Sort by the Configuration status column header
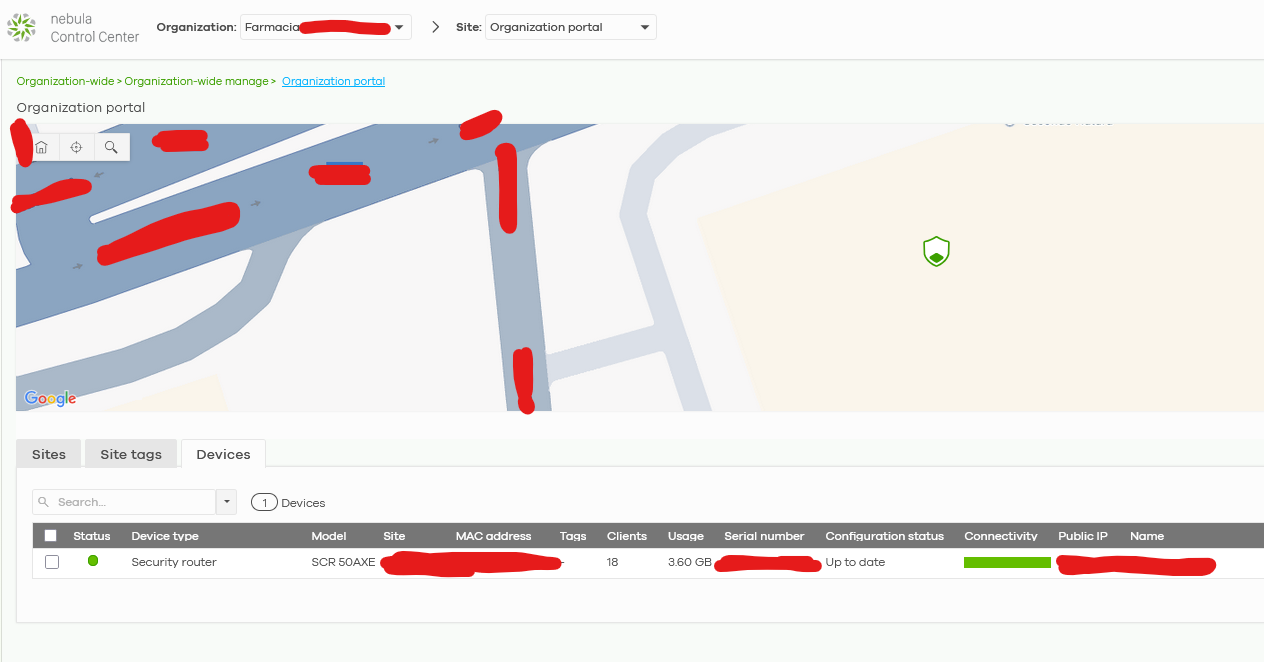The image size is (1264, 662). pyautogui.click(x=885, y=536)
